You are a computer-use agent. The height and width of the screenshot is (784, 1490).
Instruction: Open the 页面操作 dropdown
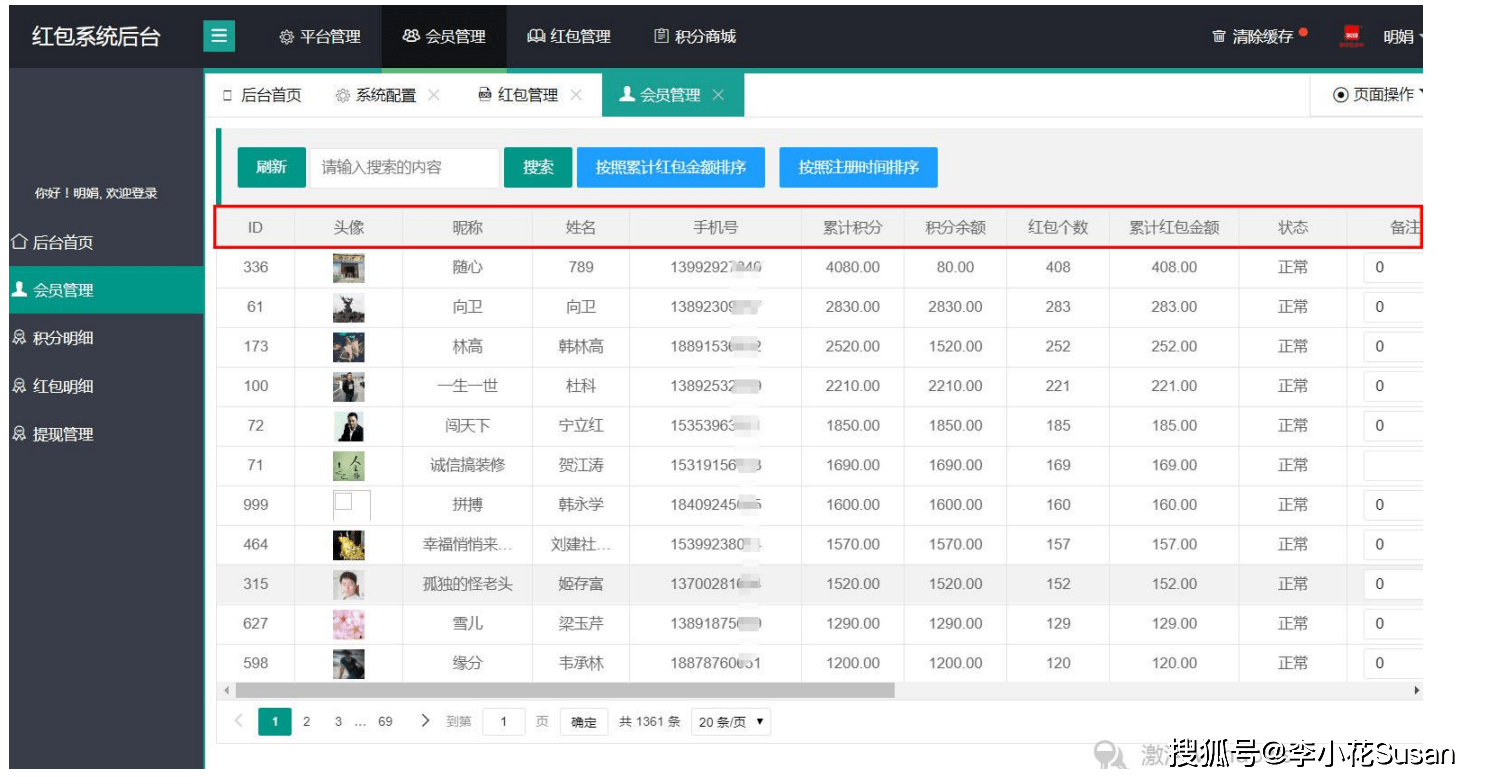[x=1375, y=91]
